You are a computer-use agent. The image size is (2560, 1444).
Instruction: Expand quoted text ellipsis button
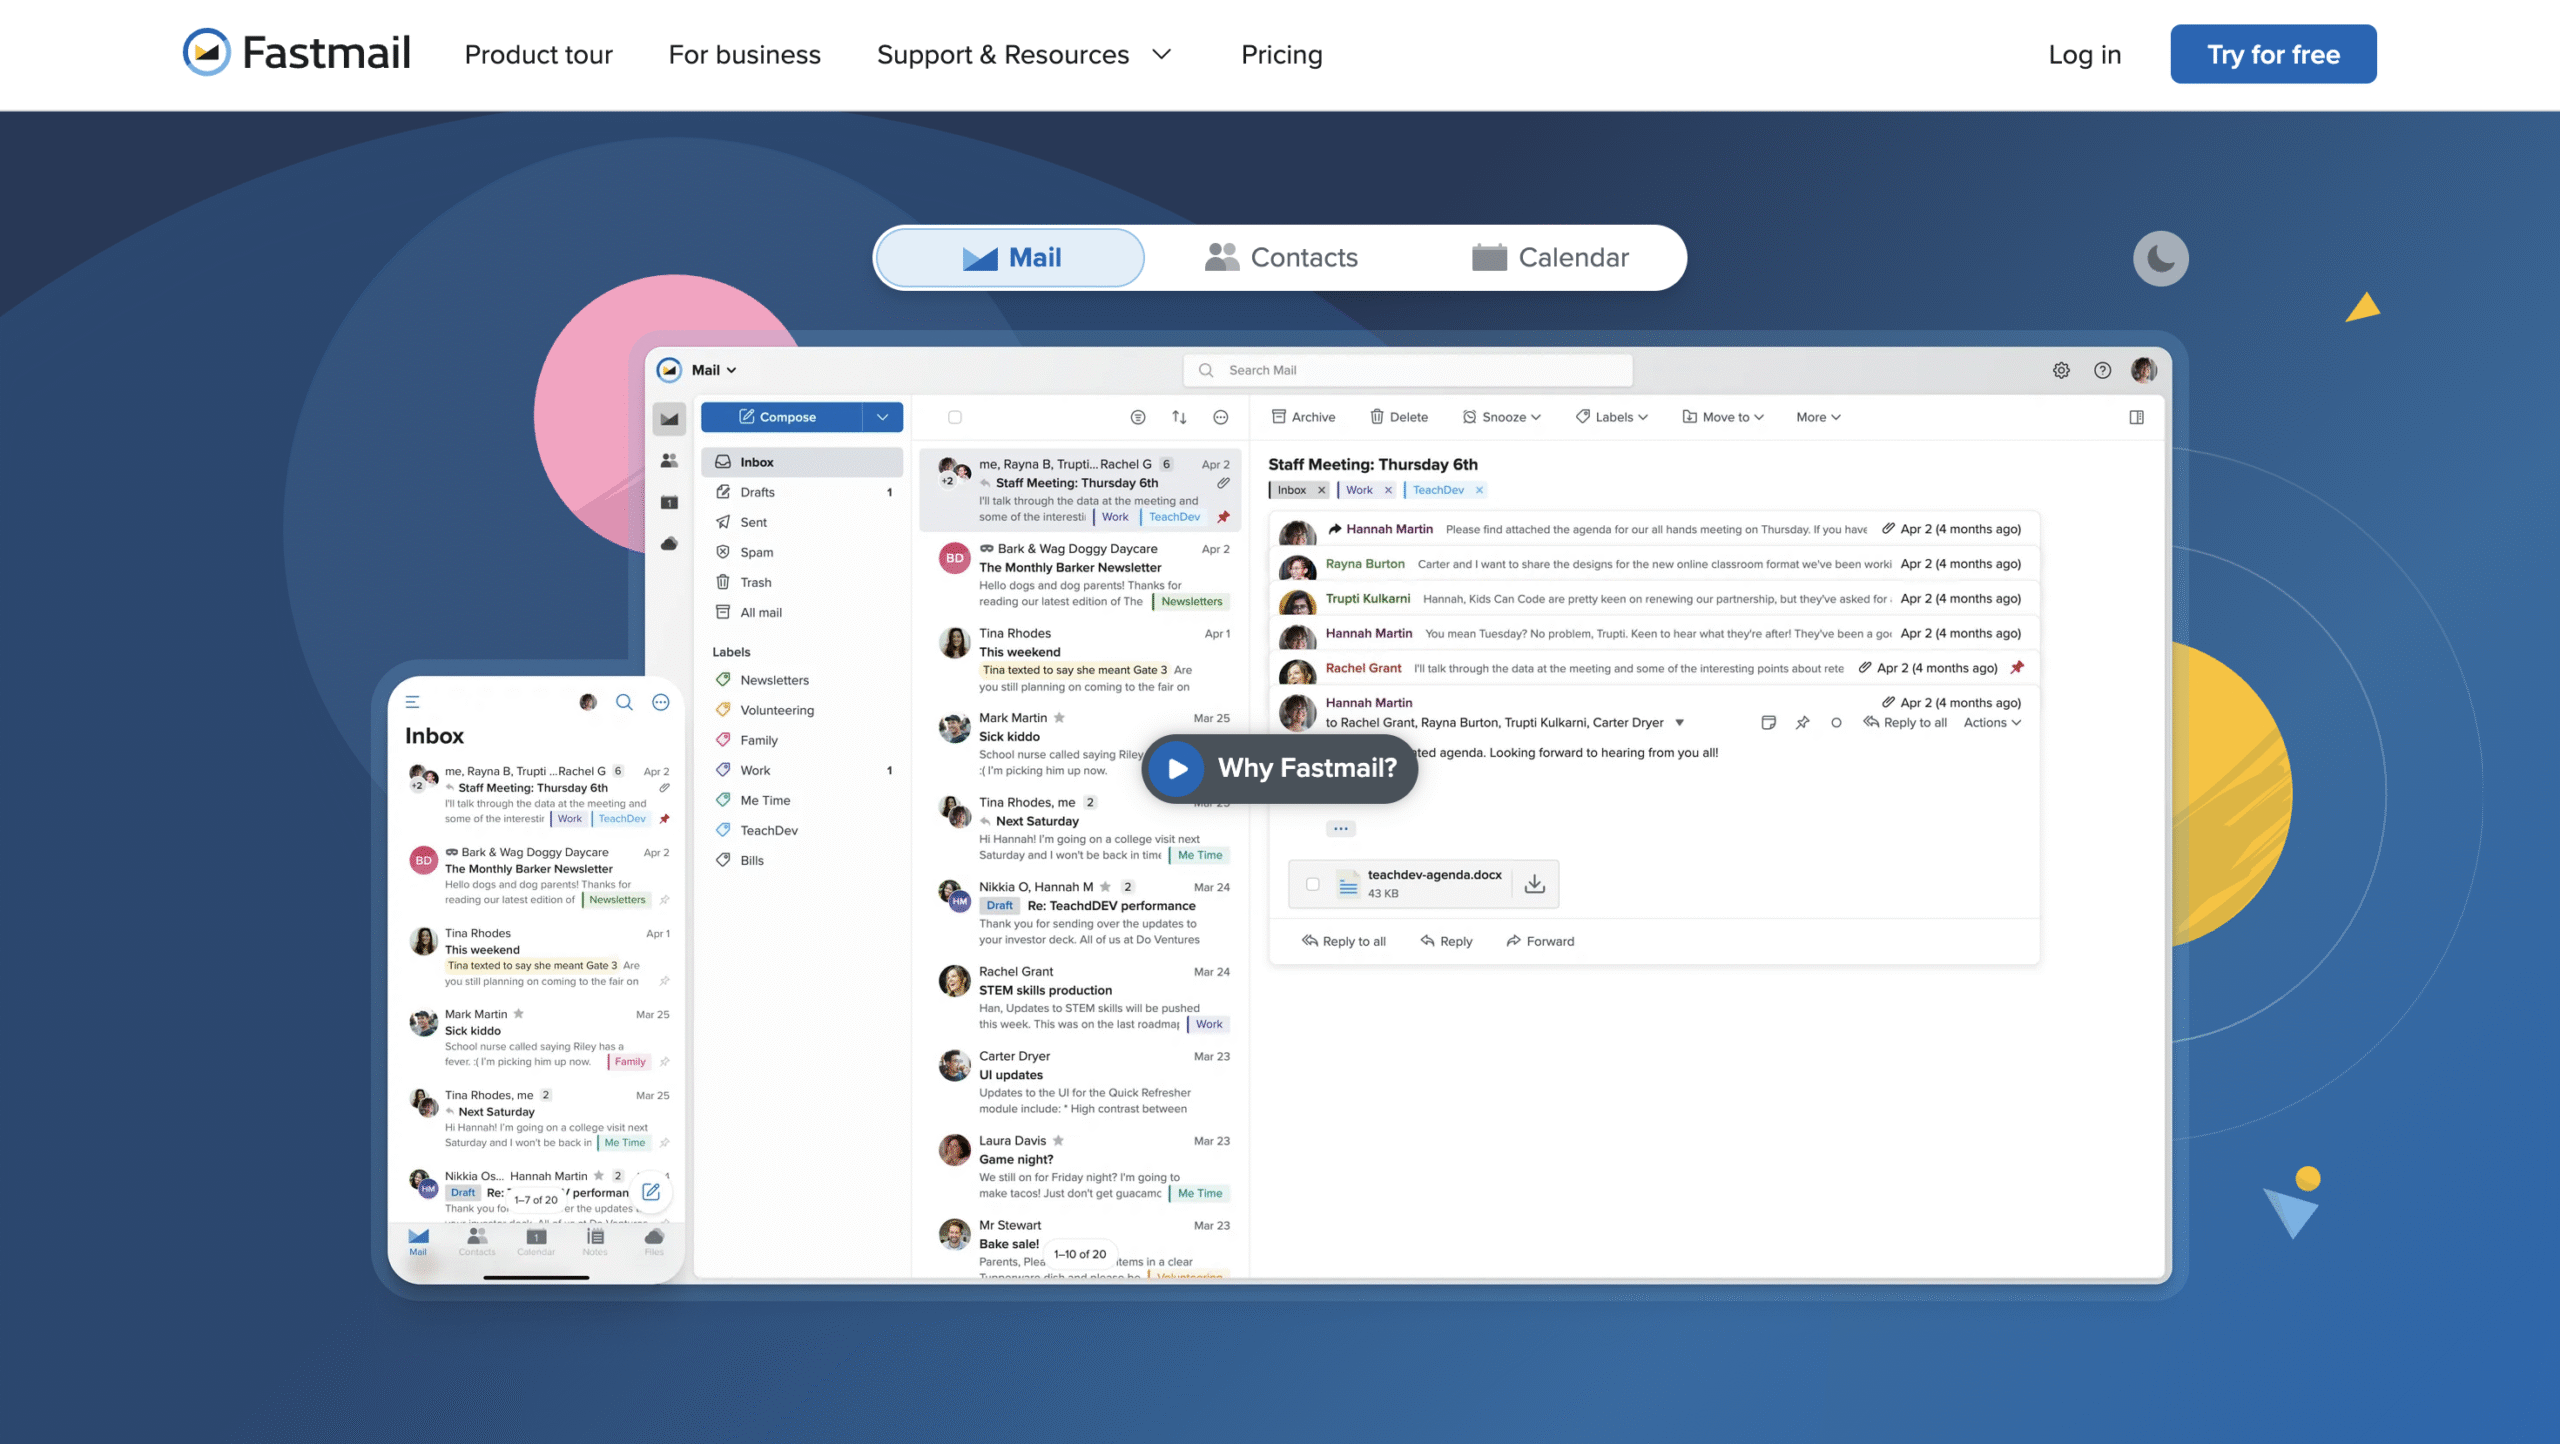pyautogui.click(x=1340, y=828)
